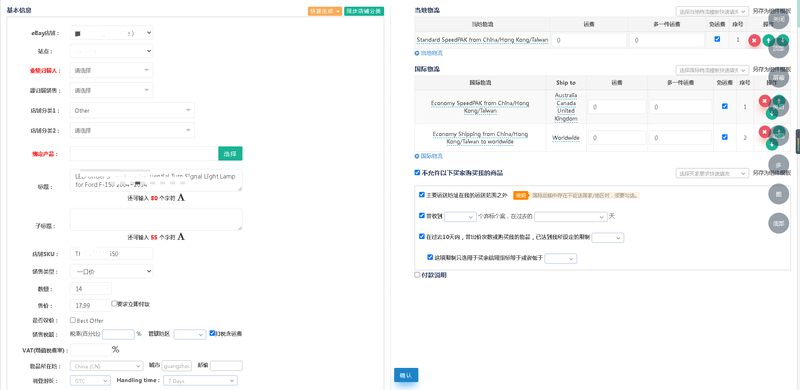Toggle the 在过去10天内 purchase limit checkbox
The width and height of the screenshot is (800, 390).
pos(421,236)
